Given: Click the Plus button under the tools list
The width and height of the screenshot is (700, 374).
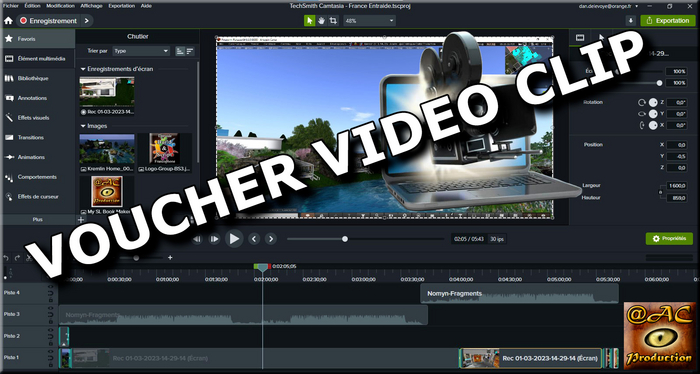Looking at the screenshot, I should pos(38,220).
